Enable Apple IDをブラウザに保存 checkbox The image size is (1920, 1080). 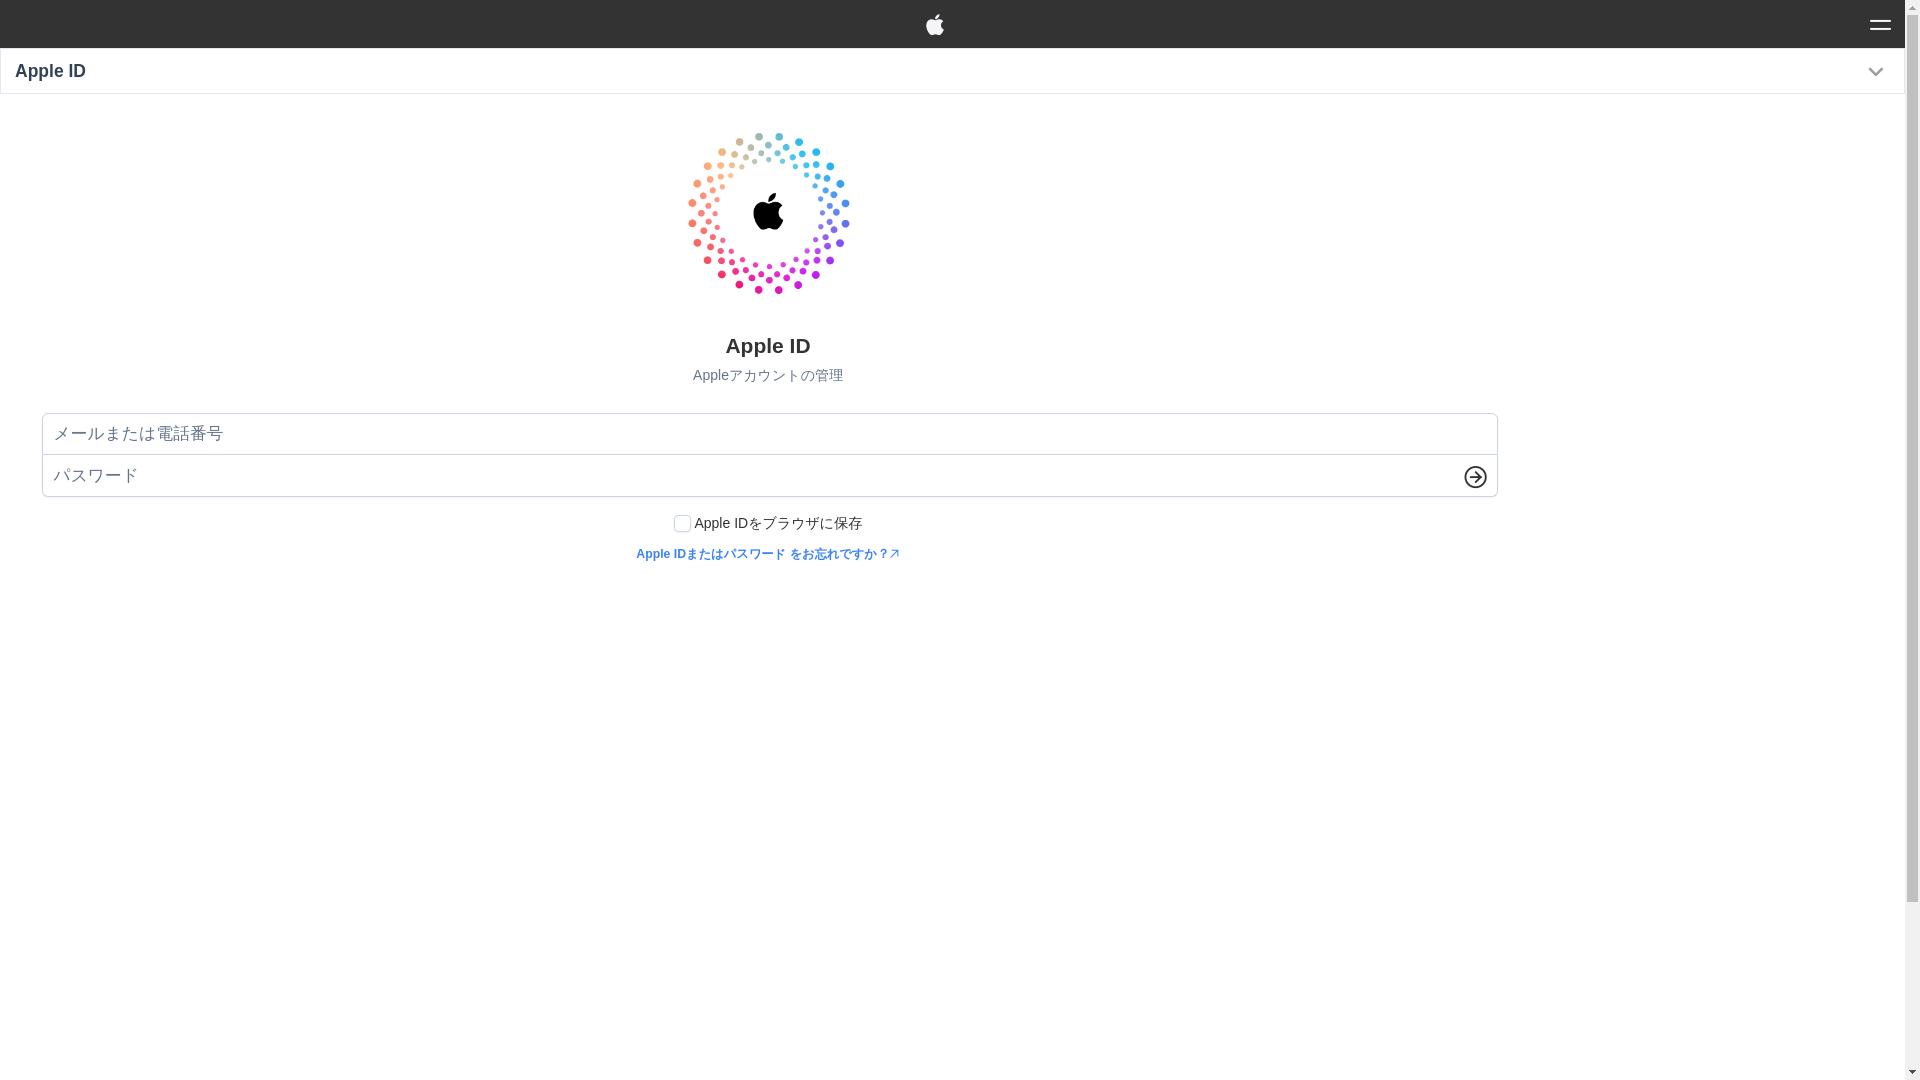coord(682,524)
